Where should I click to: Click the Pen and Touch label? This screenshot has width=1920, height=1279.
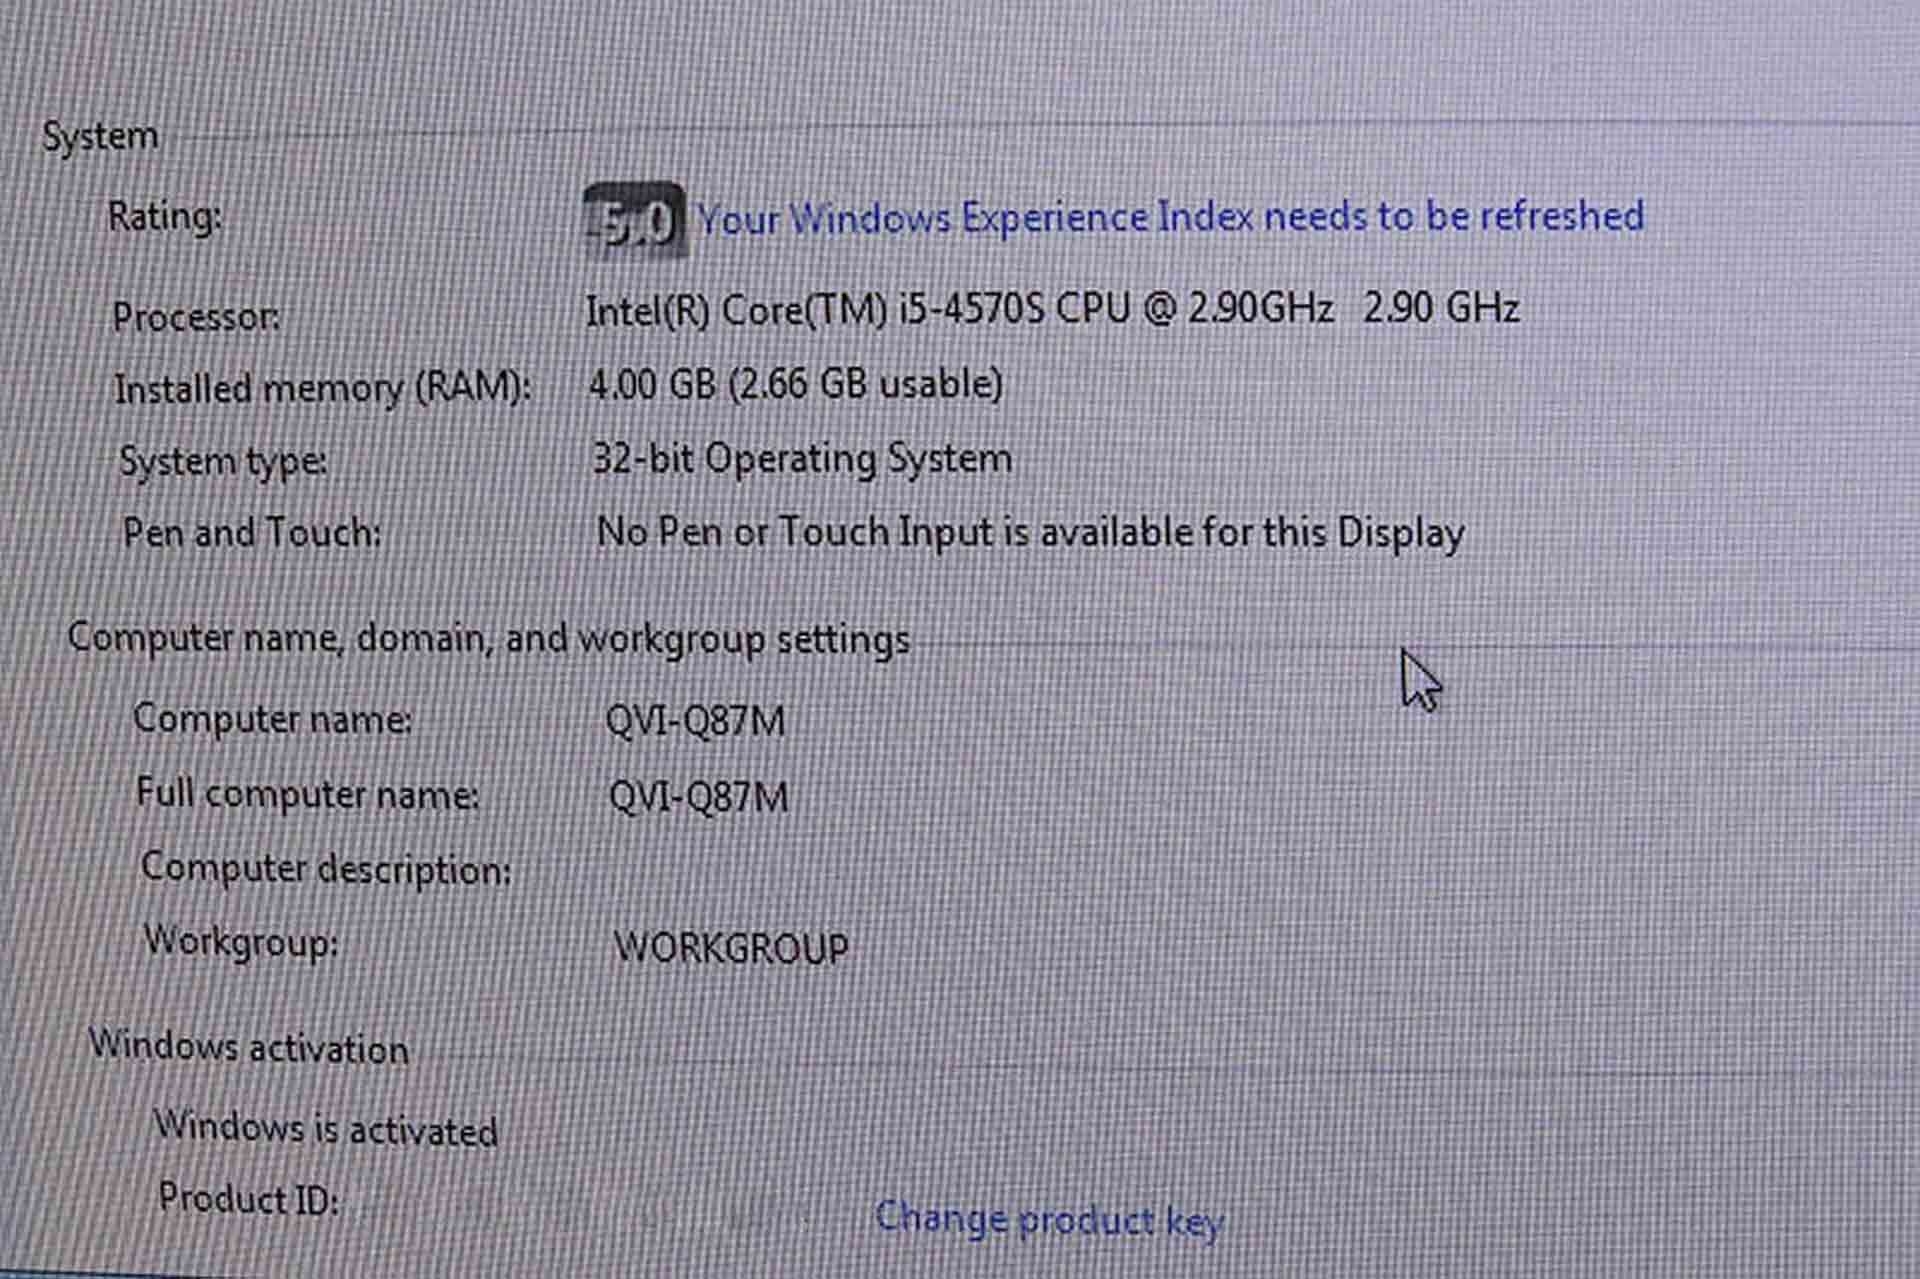(x=252, y=532)
